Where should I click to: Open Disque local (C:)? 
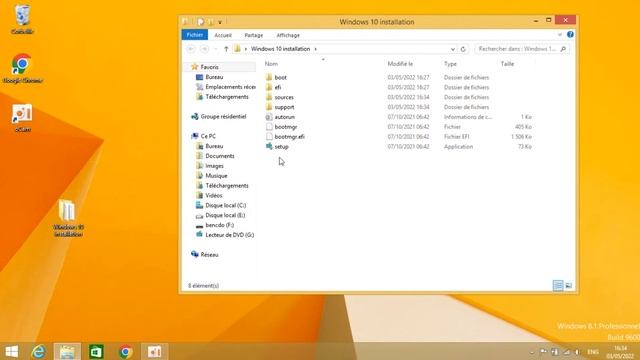coord(225,205)
